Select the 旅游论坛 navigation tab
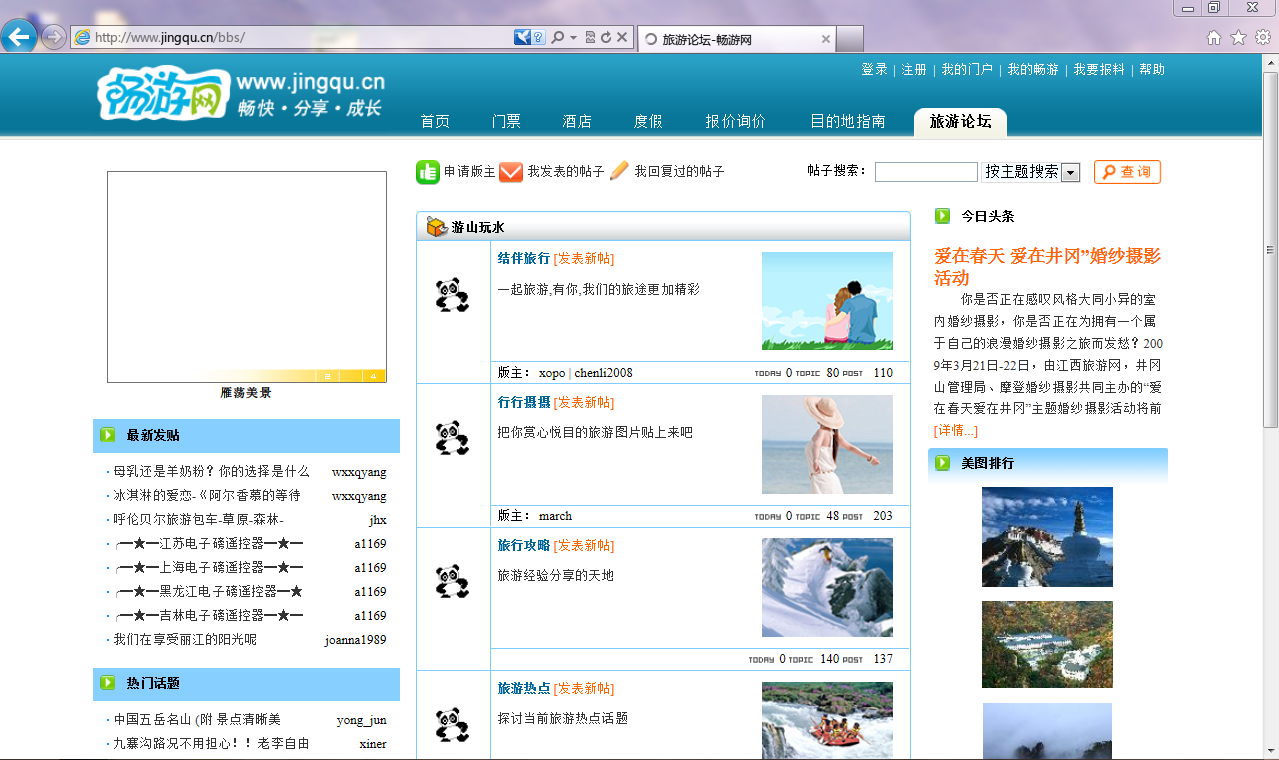The width and height of the screenshot is (1279, 760). [960, 122]
